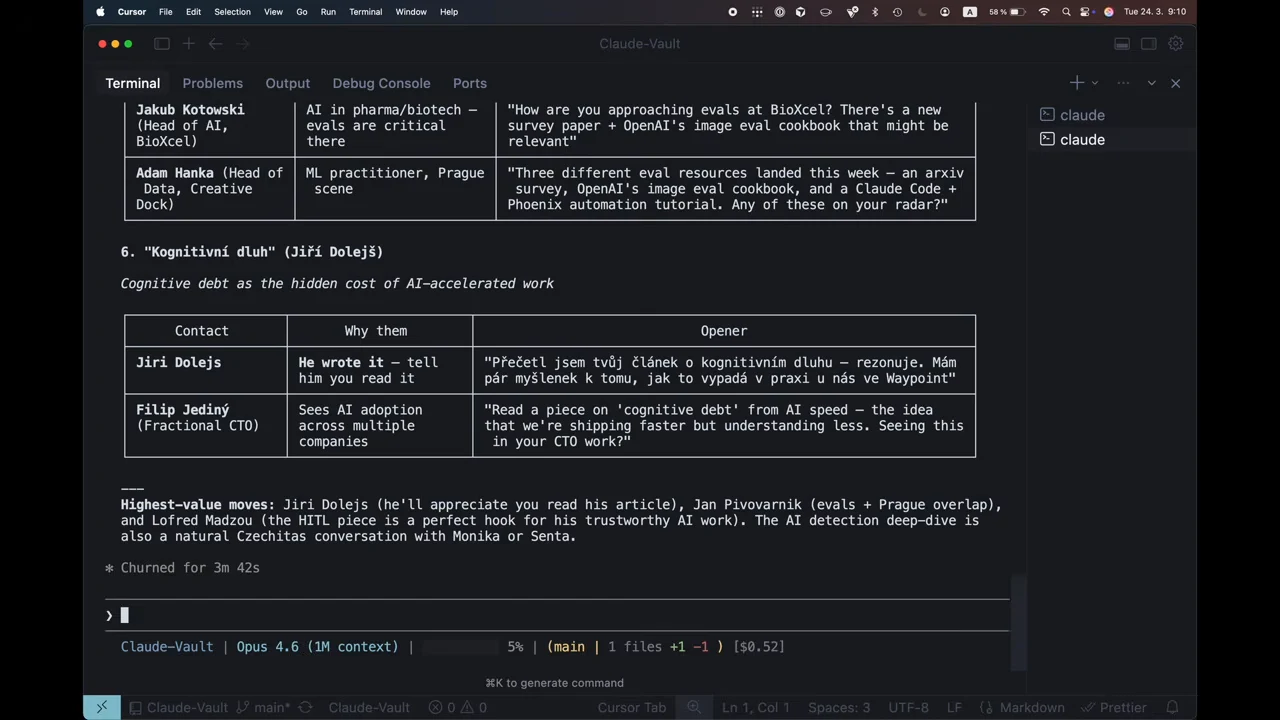Click the battery 58% indicator

tap(1006, 12)
